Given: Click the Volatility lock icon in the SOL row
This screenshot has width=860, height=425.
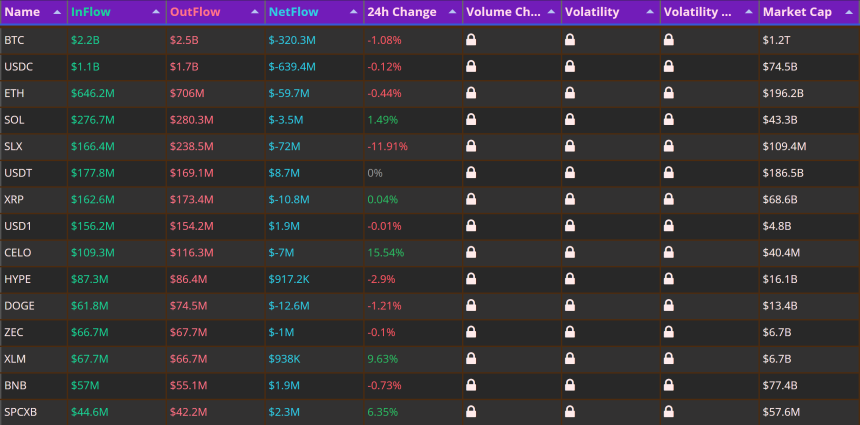Looking at the screenshot, I should [x=570, y=120].
